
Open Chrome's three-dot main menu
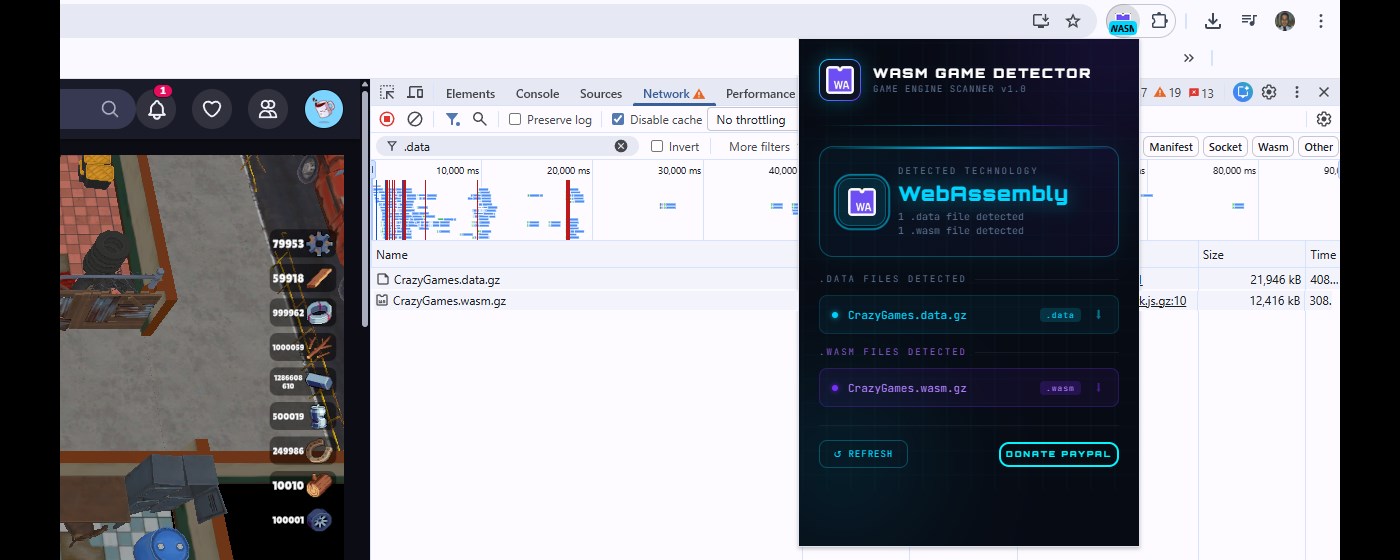(x=1321, y=21)
